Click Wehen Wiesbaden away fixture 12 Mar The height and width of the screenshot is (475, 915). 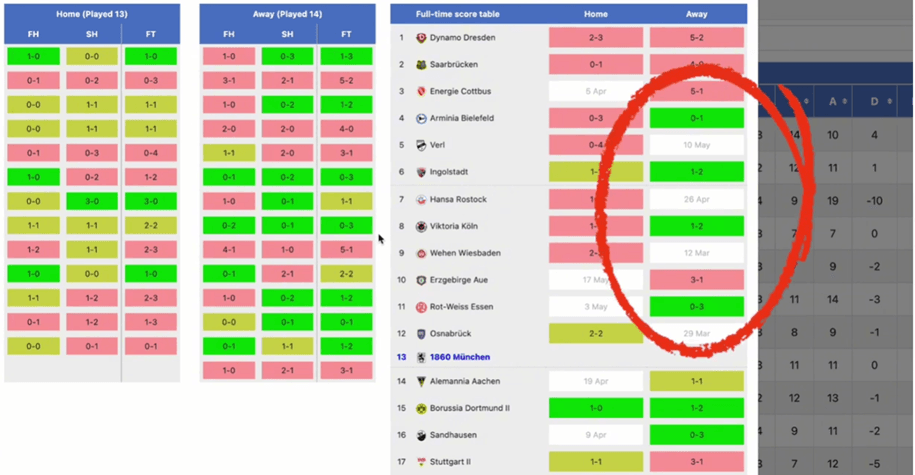(x=697, y=253)
